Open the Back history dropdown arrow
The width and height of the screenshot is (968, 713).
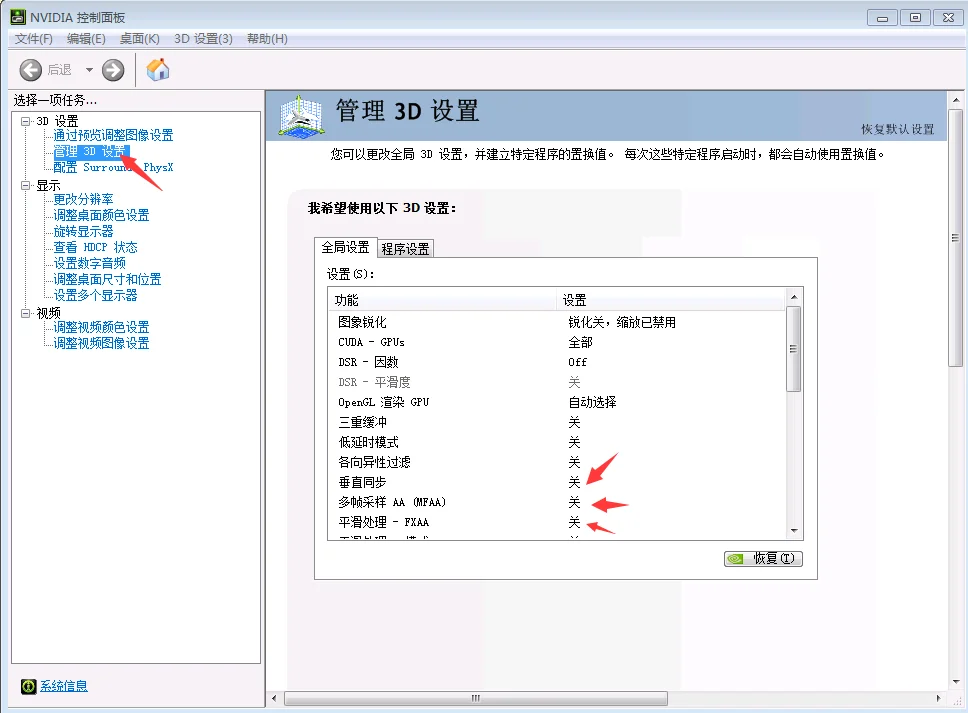[x=90, y=70]
